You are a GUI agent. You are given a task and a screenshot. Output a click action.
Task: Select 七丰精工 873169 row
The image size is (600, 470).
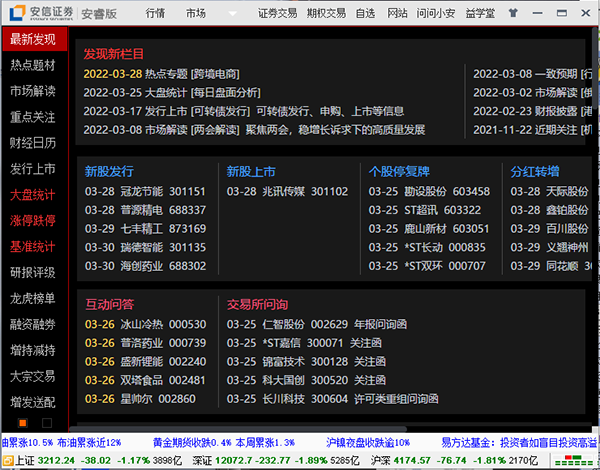[x=145, y=229]
